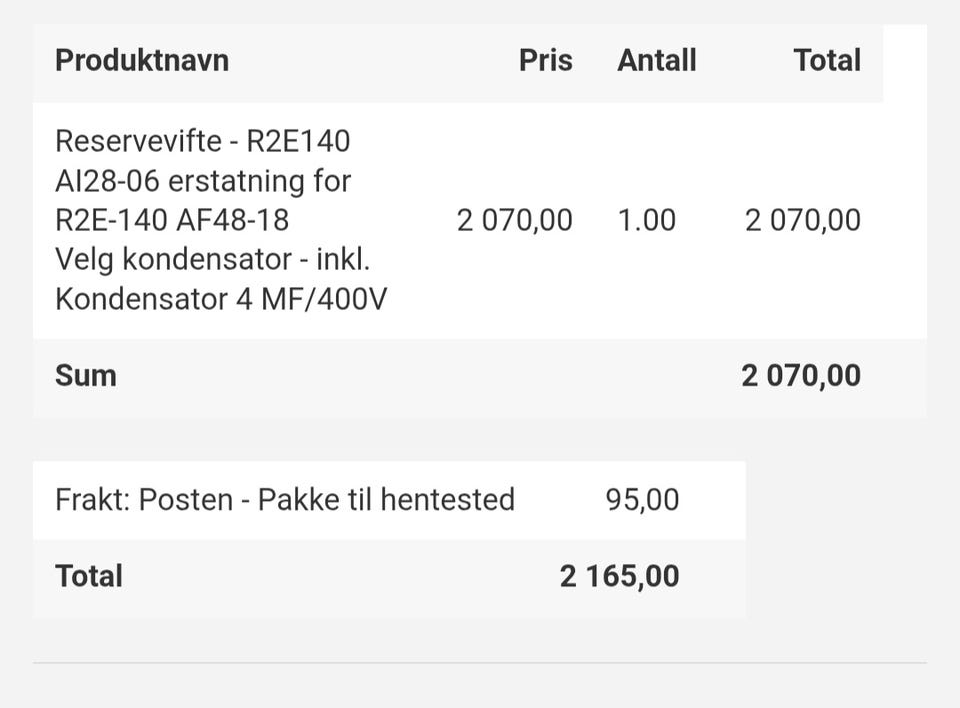Click the AI28-06 erstatning for text line
Screen dimensions: 960x708
[203, 181]
